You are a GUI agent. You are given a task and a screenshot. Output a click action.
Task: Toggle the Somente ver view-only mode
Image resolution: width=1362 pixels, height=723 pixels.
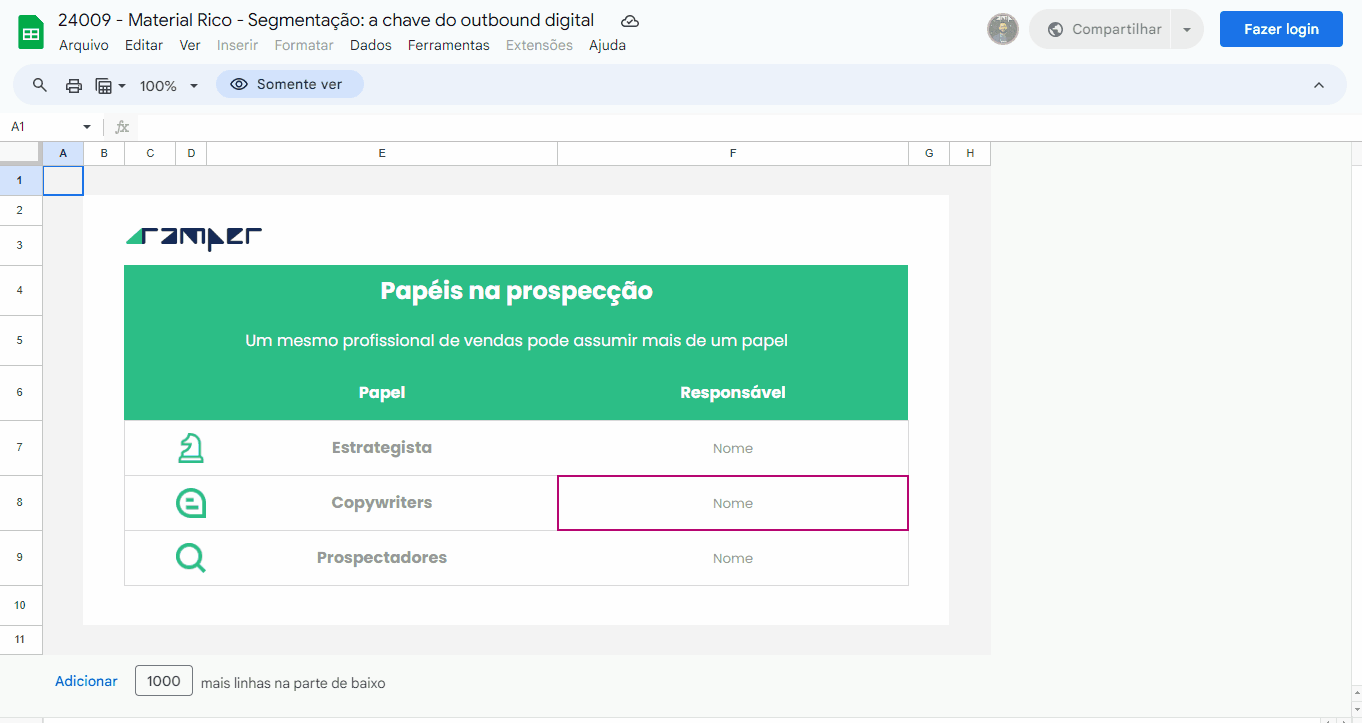pyautogui.click(x=289, y=85)
